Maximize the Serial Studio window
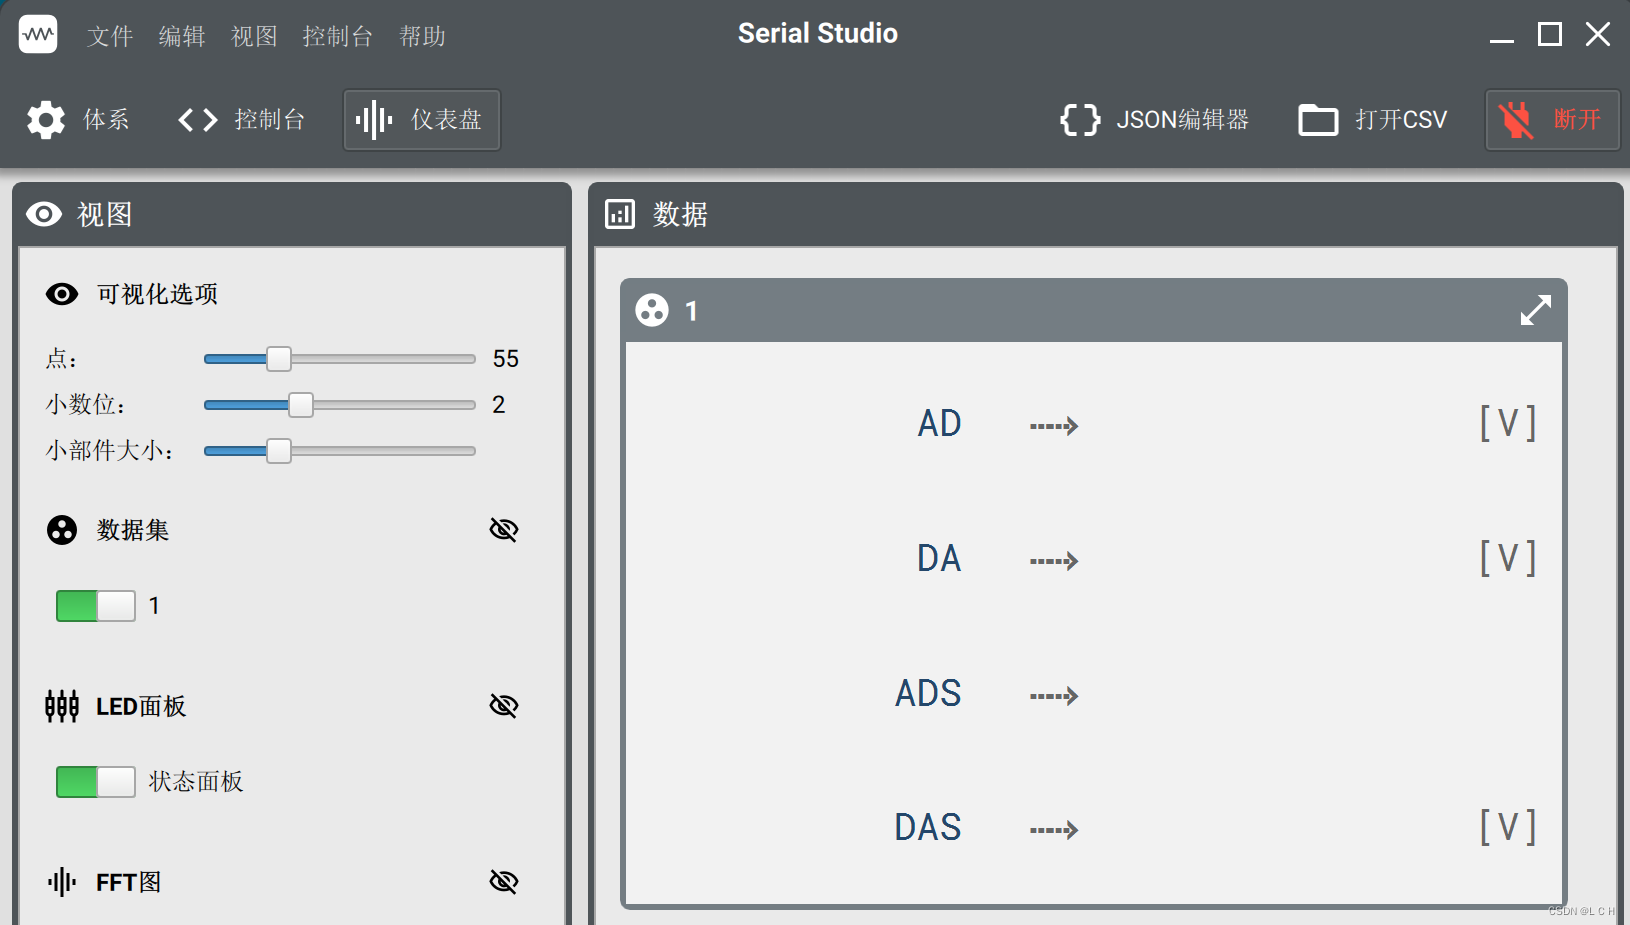The width and height of the screenshot is (1630, 925). [x=1550, y=35]
